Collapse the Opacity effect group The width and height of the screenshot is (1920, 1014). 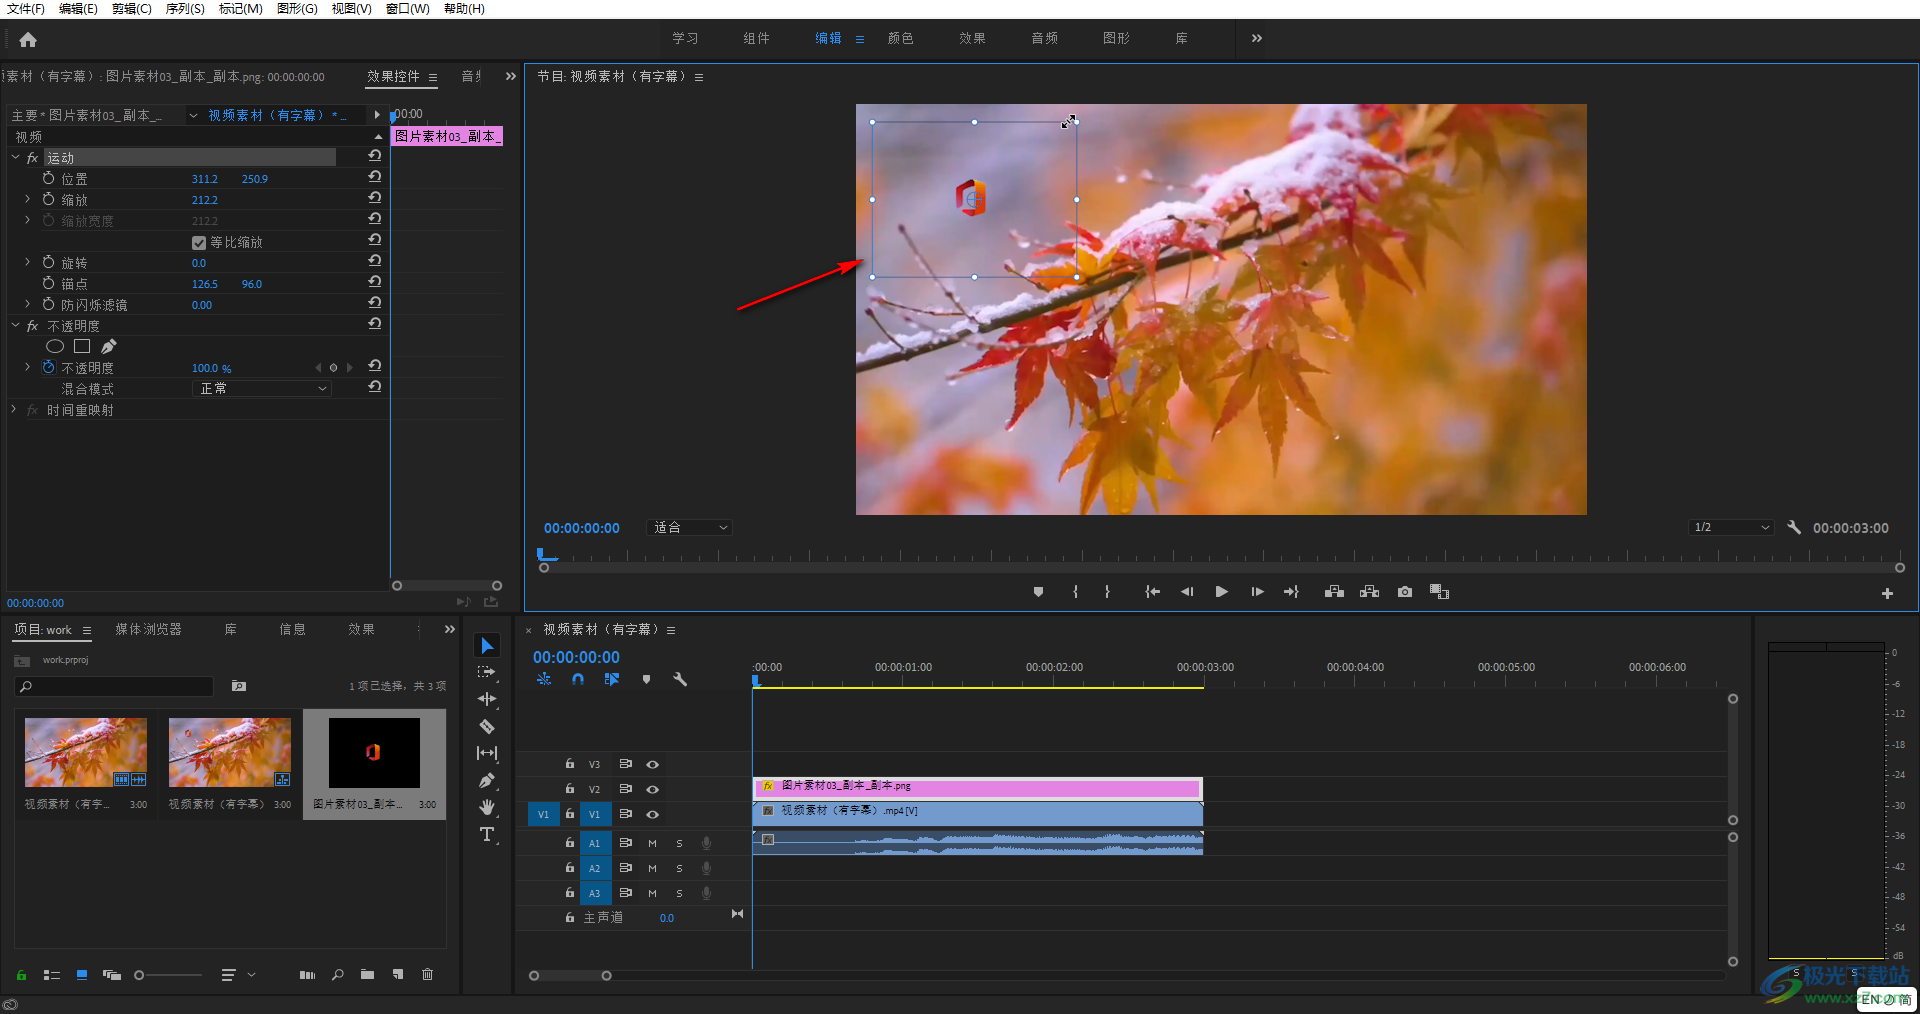(15, 325)
